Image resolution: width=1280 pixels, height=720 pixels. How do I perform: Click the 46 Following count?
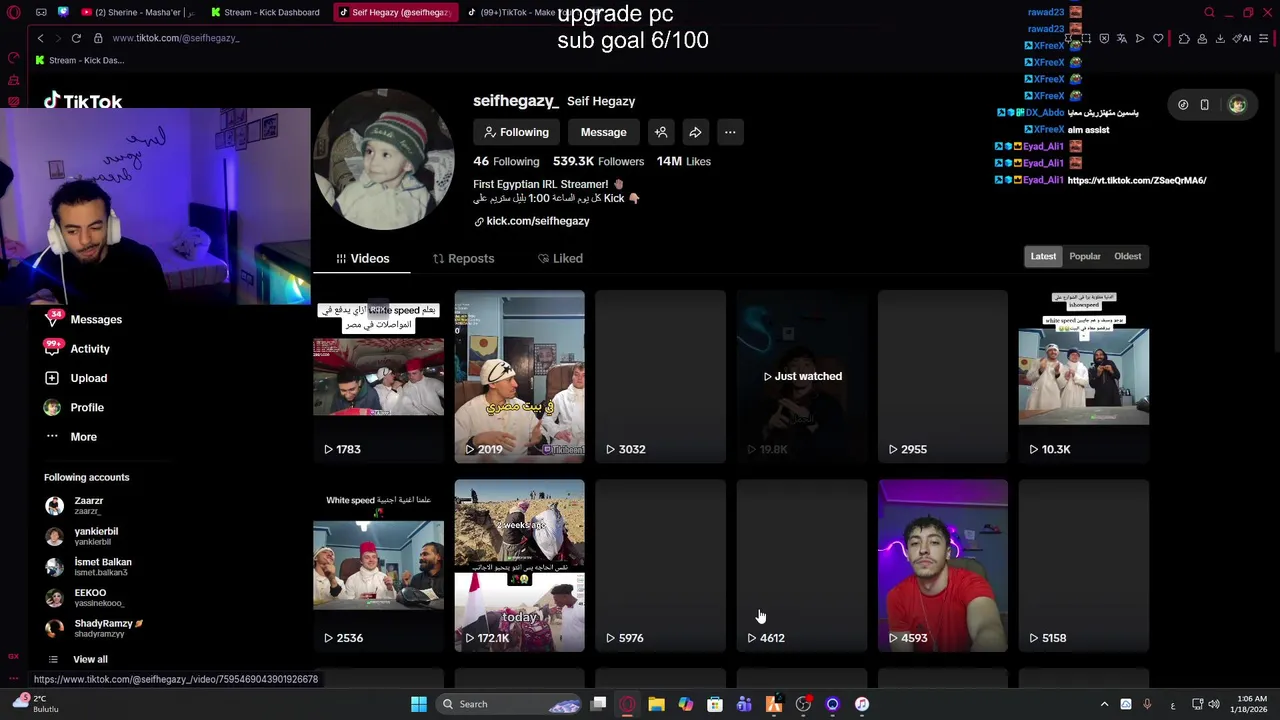(506, 161)
